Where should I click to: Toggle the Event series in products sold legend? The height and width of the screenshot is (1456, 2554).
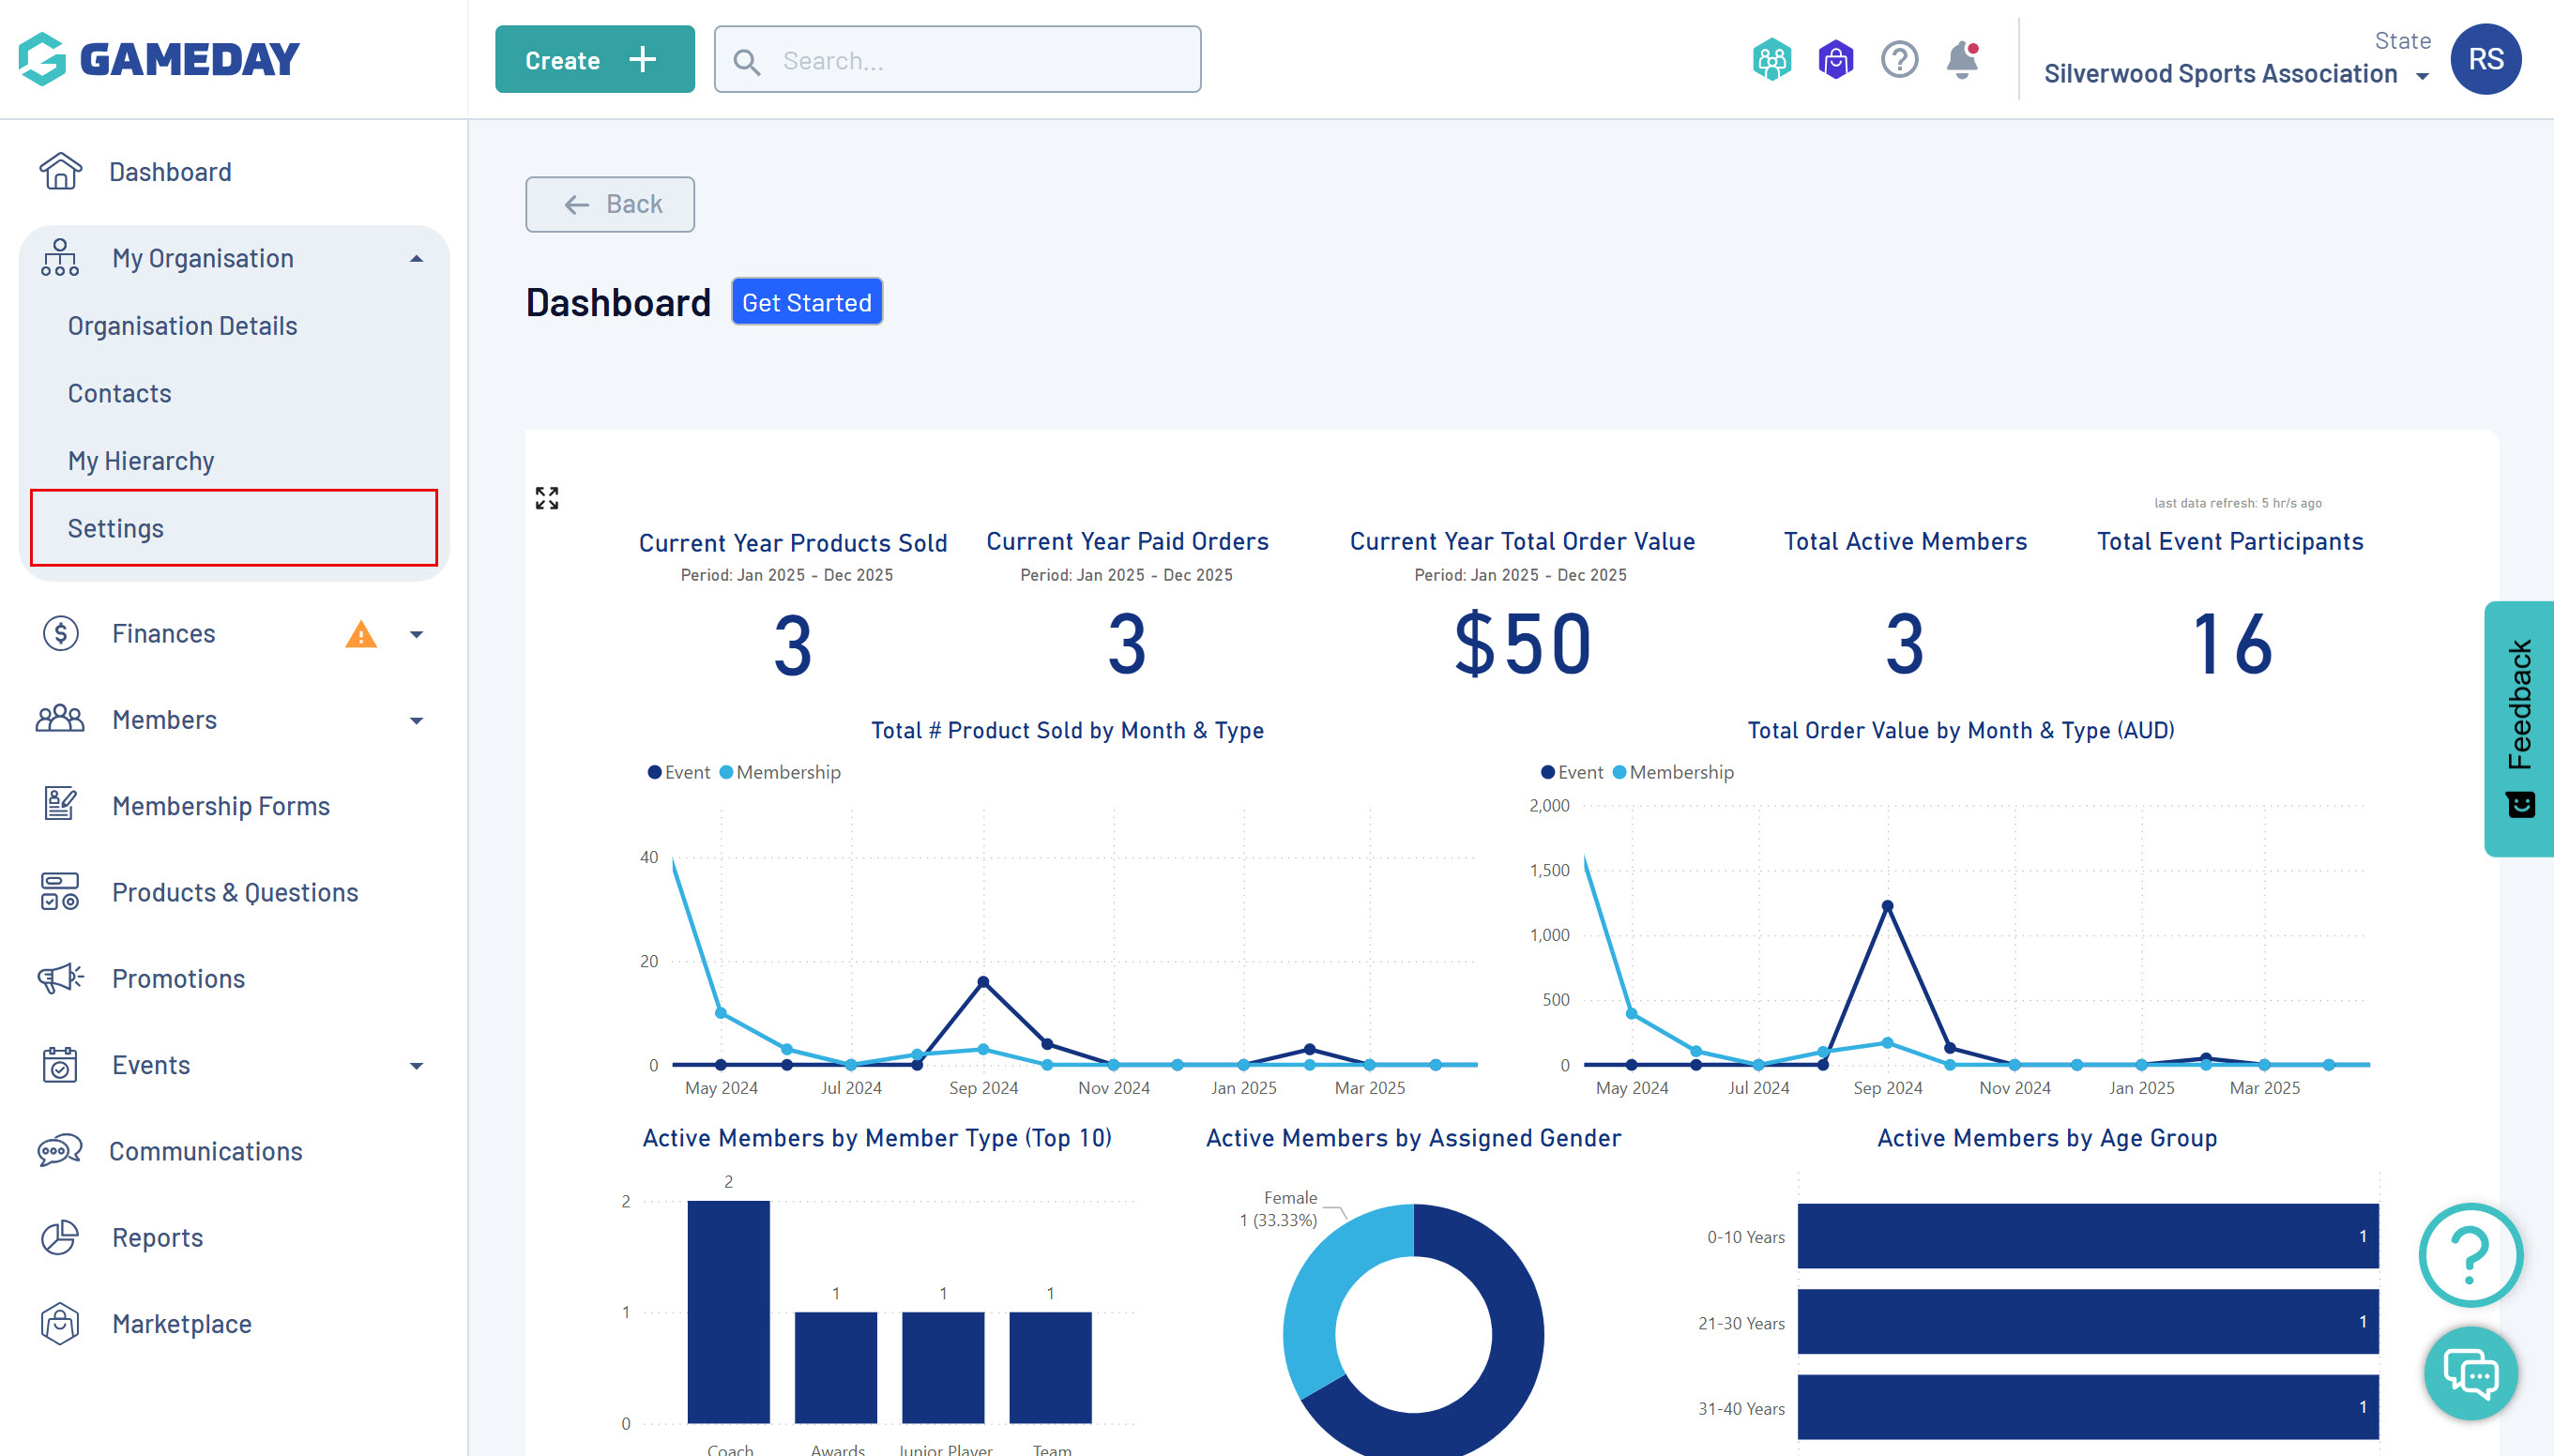click(679, 772)
